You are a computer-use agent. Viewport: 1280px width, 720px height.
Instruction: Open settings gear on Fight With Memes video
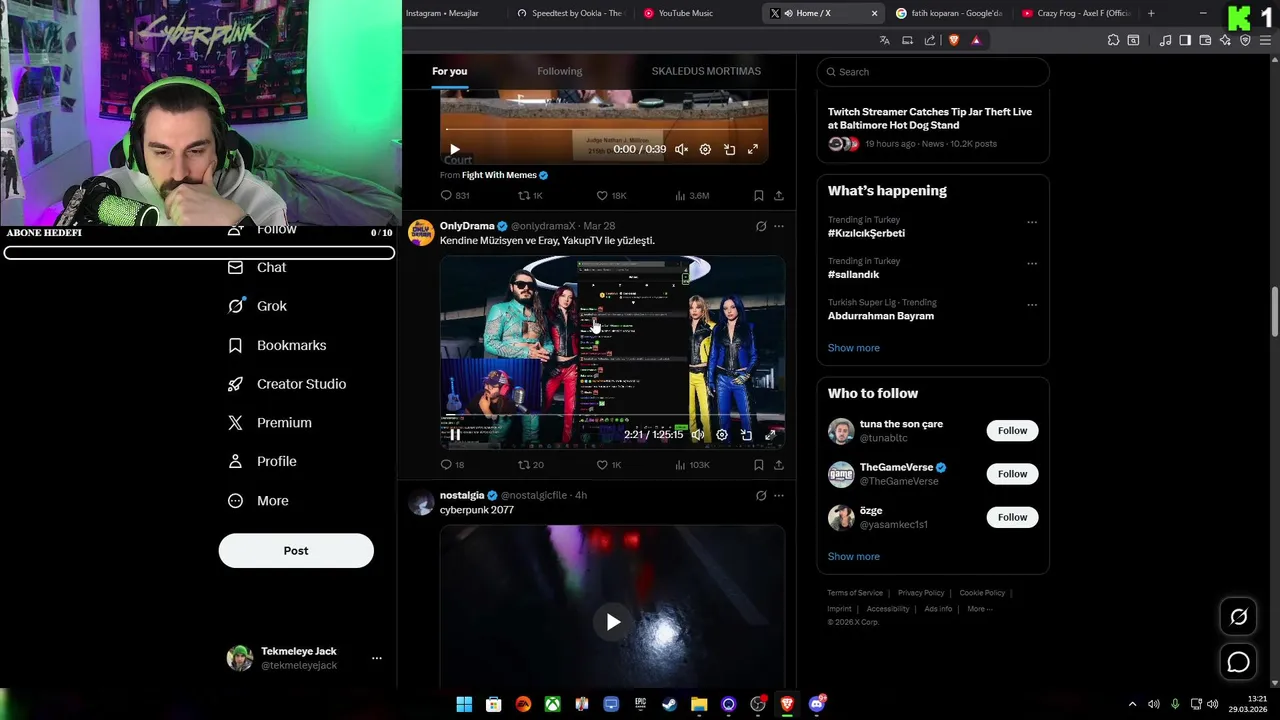[705, 149]
